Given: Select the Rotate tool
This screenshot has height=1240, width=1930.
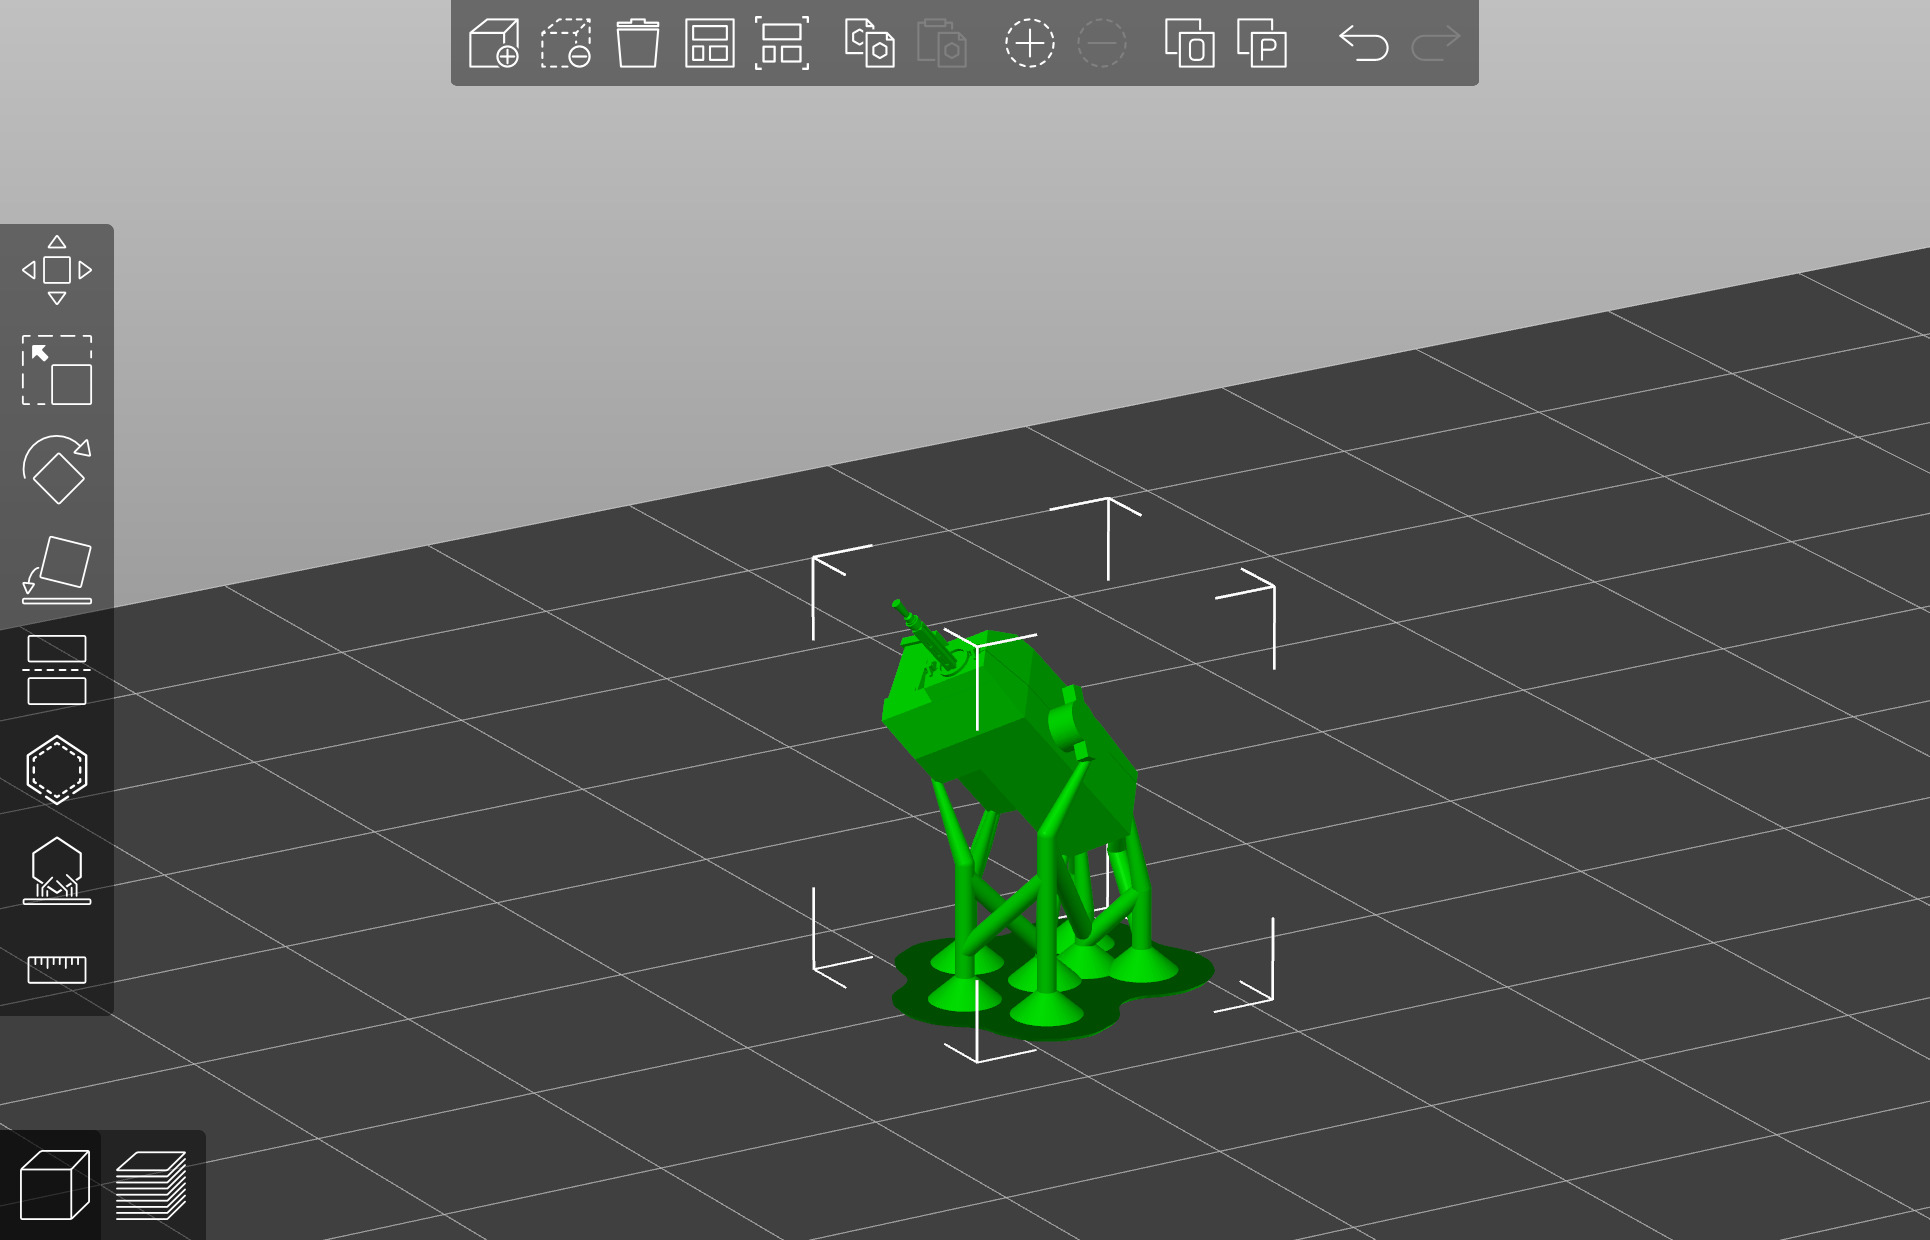Looking at the screenshot, I should pos(57,470).
